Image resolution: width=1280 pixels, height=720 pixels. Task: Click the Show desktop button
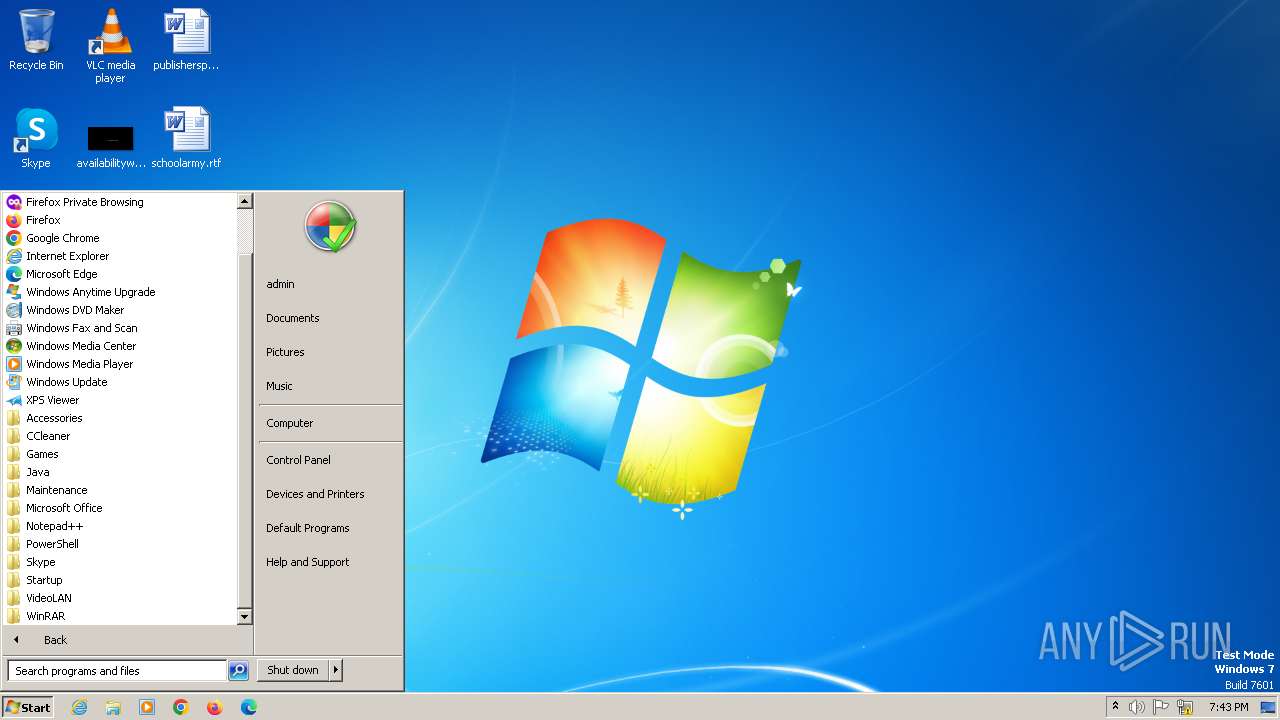pos(1268,707)
